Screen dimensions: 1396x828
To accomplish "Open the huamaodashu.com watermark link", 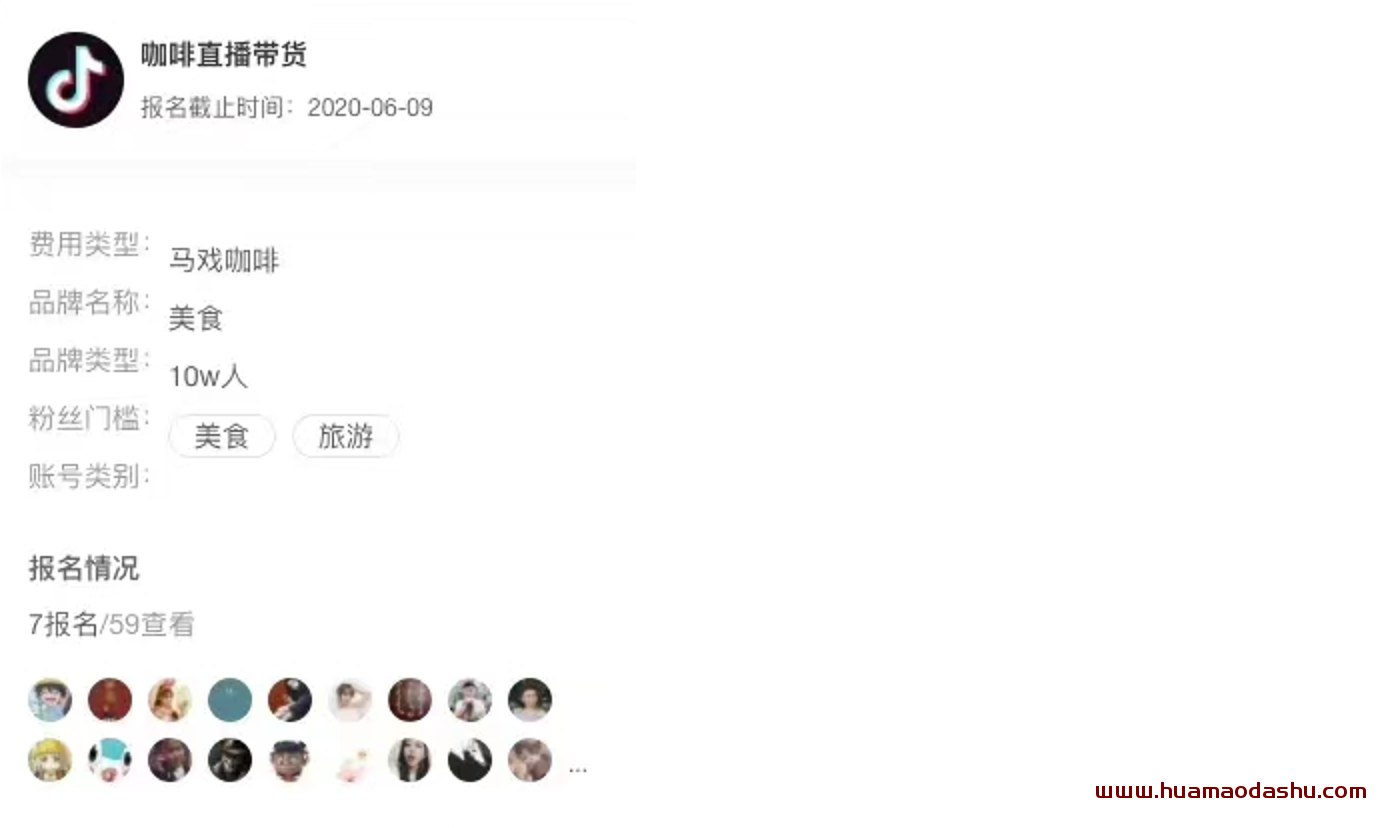I will point(1231,791).
